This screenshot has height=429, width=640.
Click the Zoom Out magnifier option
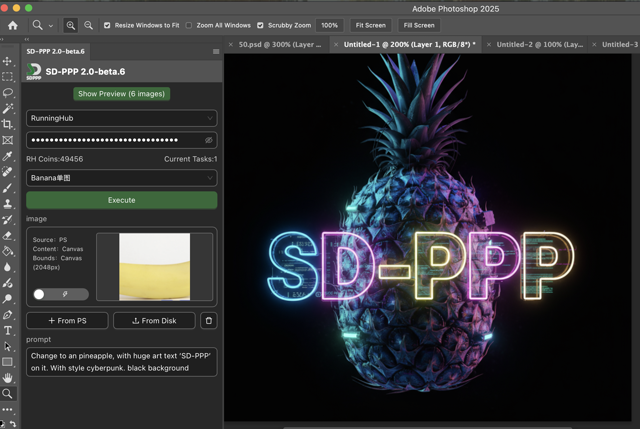coord(88,25)
